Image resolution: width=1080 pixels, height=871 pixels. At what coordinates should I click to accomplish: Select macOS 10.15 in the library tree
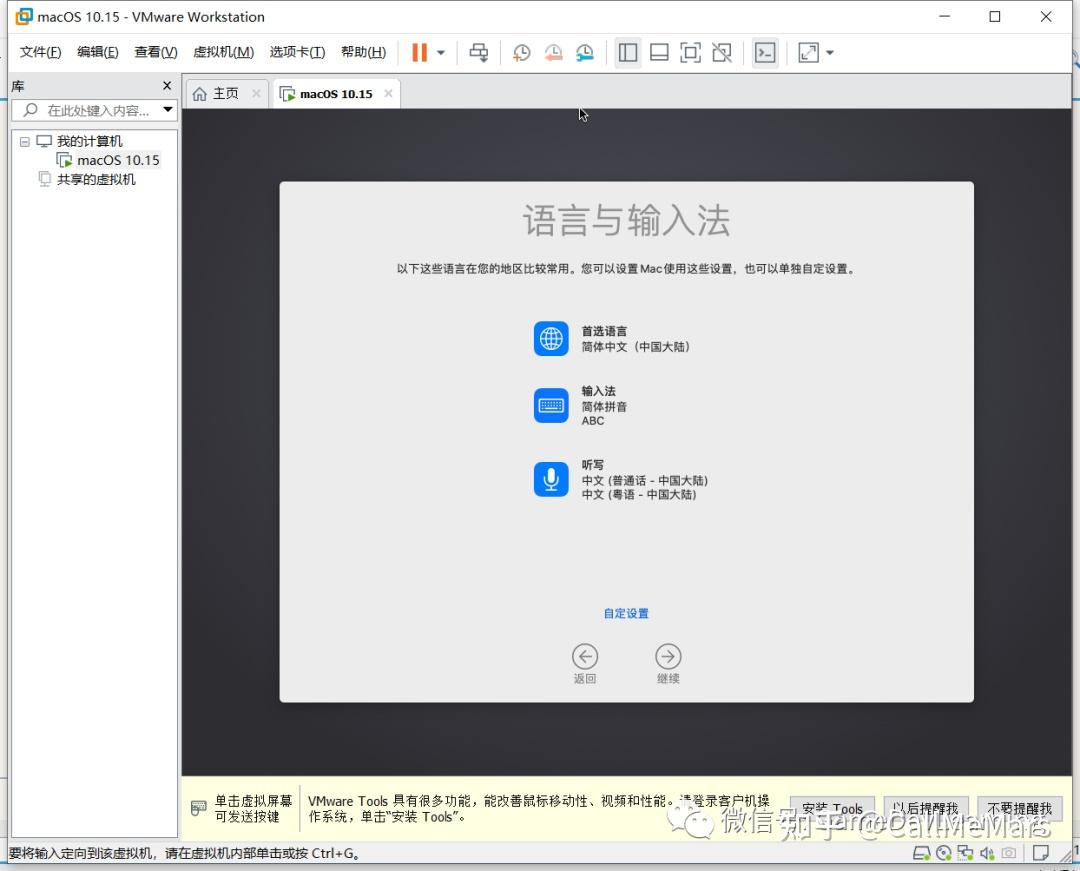pyautogui.click(x=118, y=160)
